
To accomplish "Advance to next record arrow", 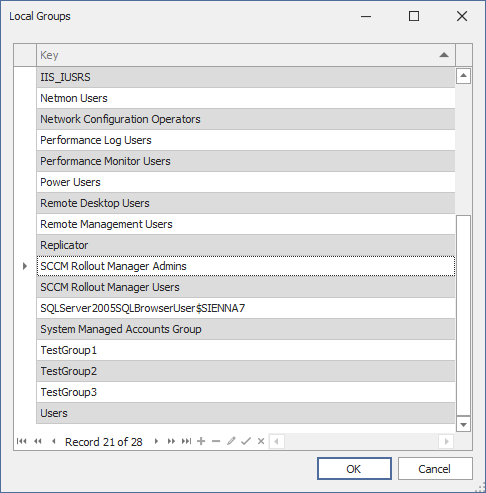I will coord(156,441).
